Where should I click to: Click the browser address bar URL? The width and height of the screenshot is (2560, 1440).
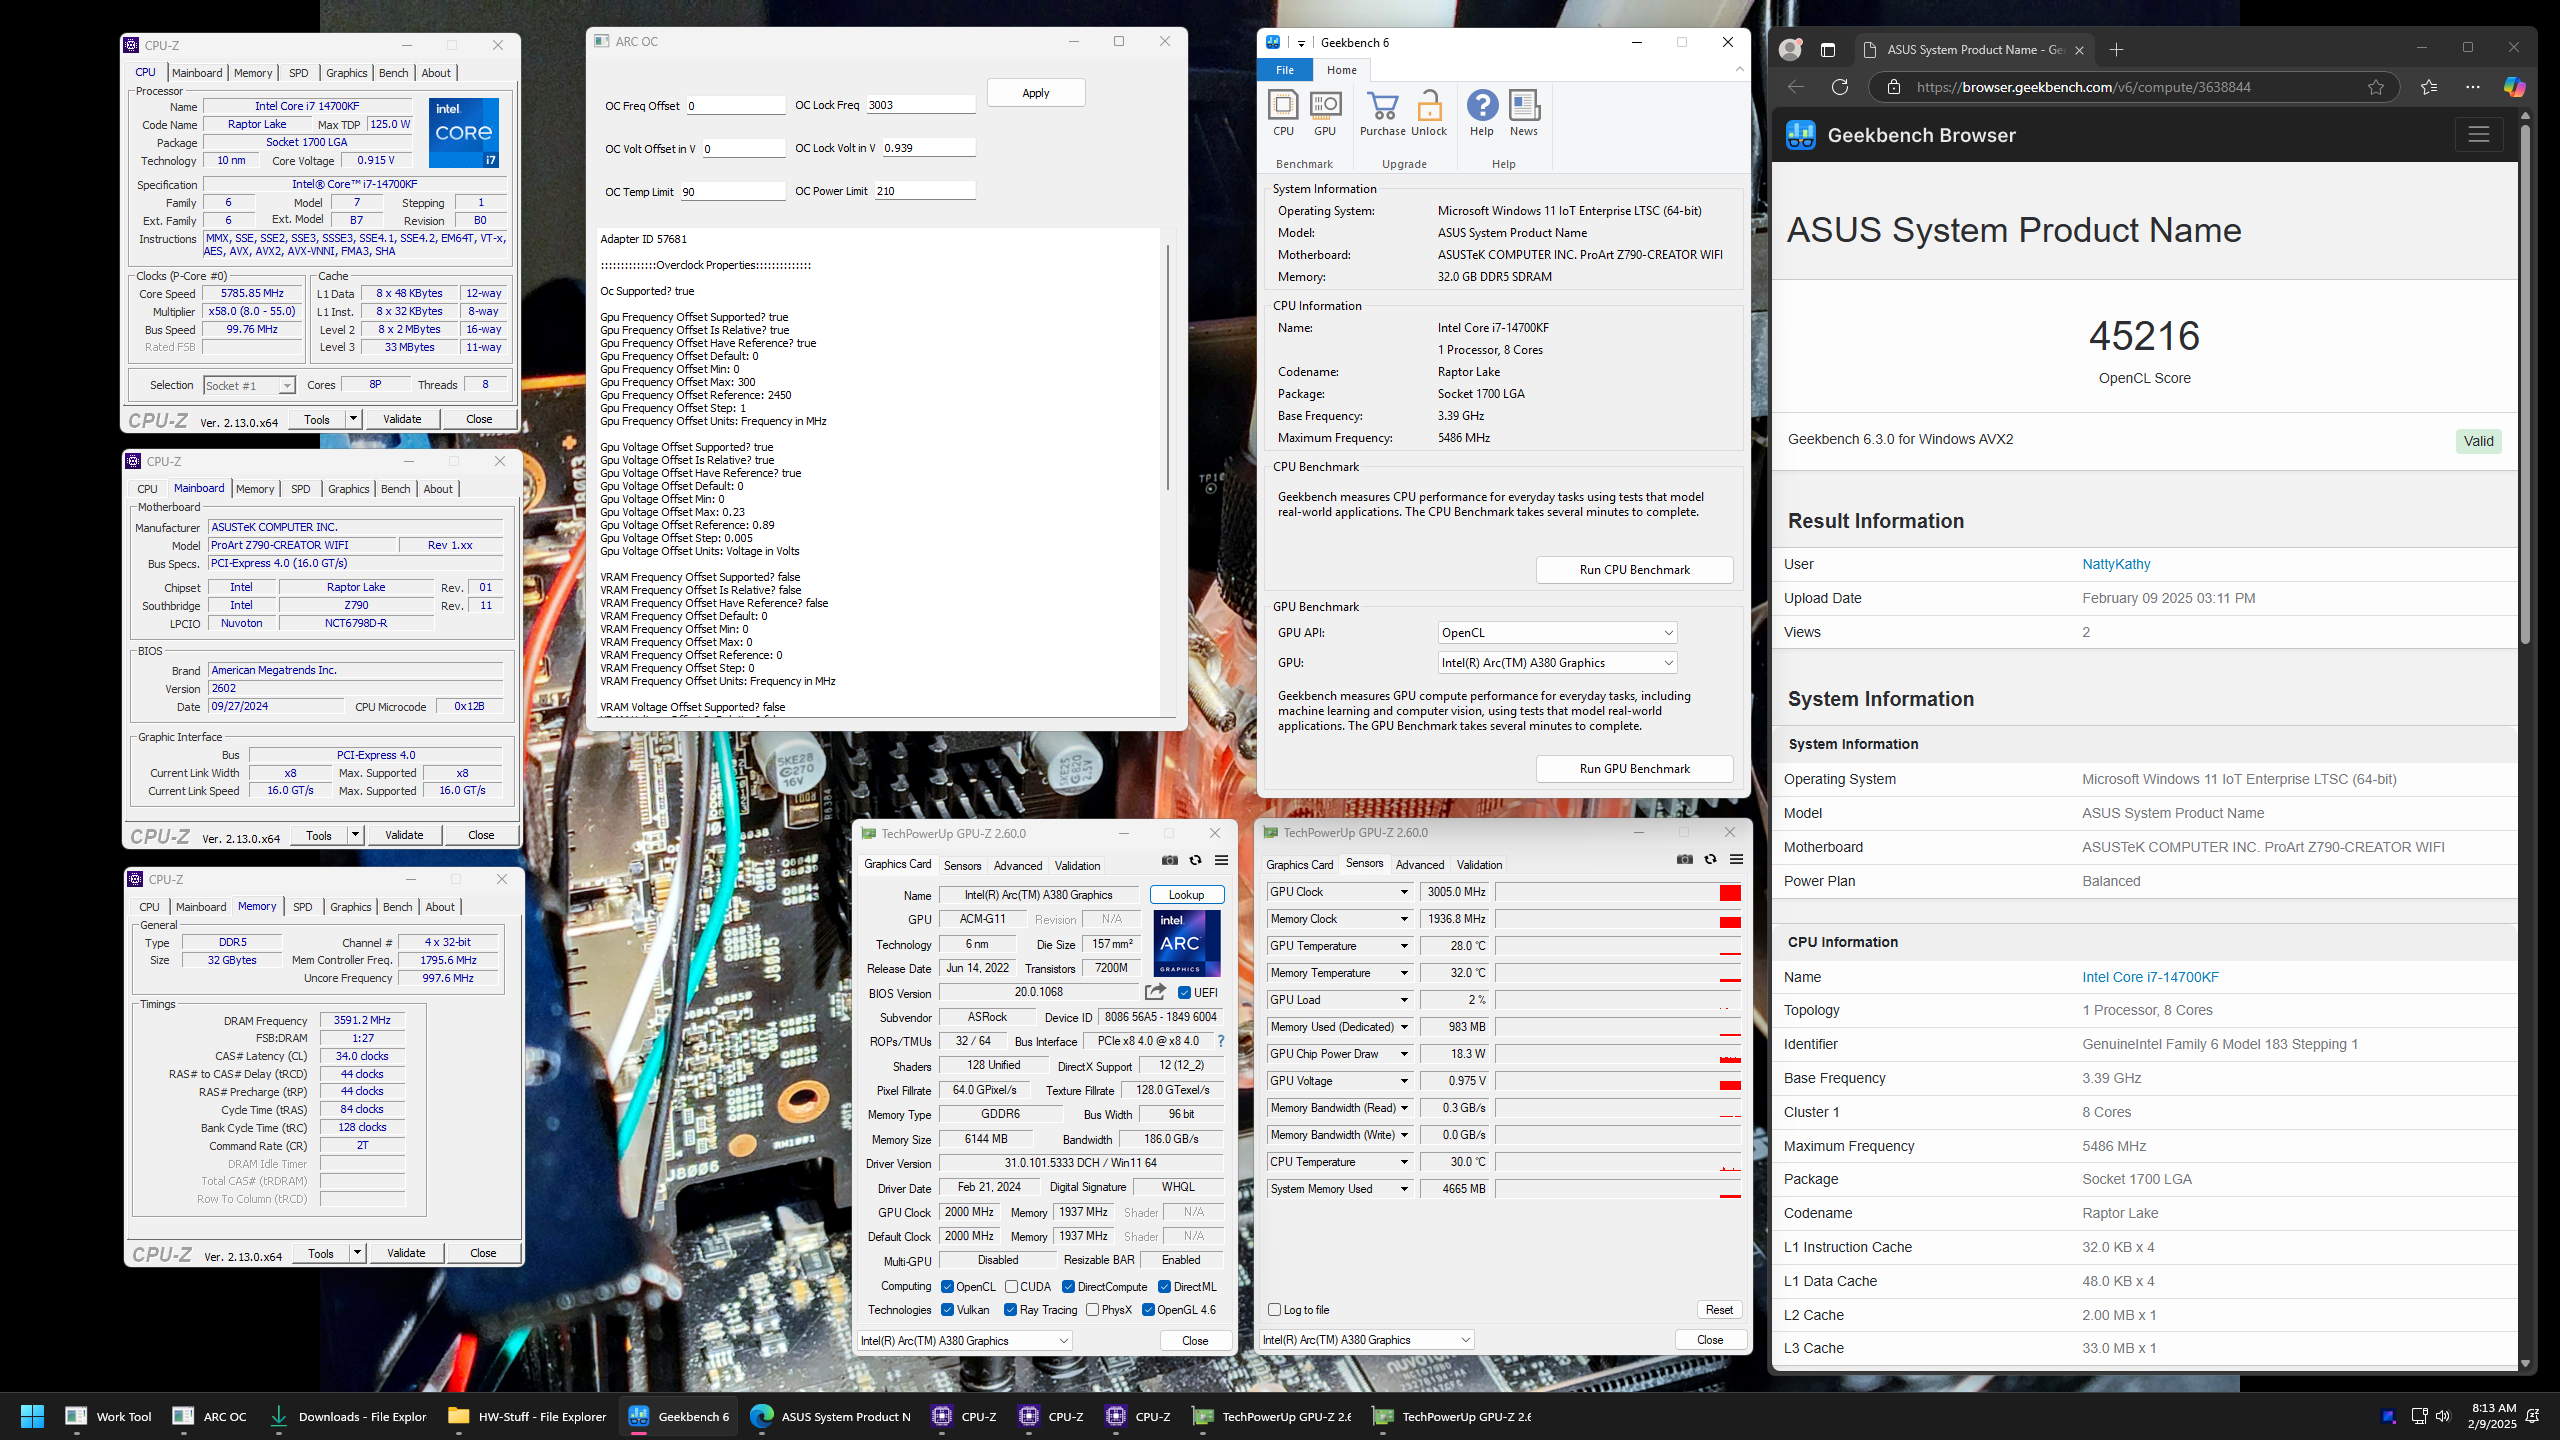(x=2083, y=87)
